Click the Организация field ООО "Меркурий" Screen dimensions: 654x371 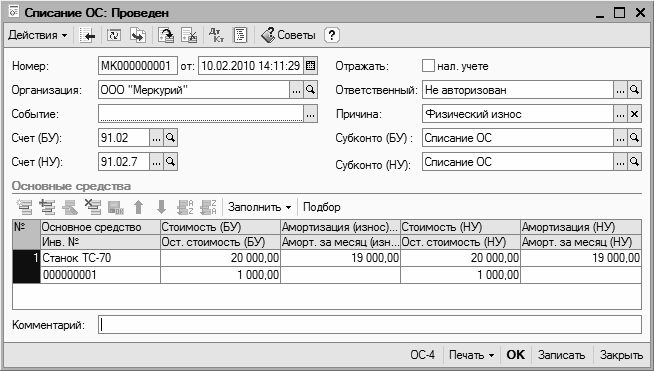pyautogui.click(x=194, y=90)
